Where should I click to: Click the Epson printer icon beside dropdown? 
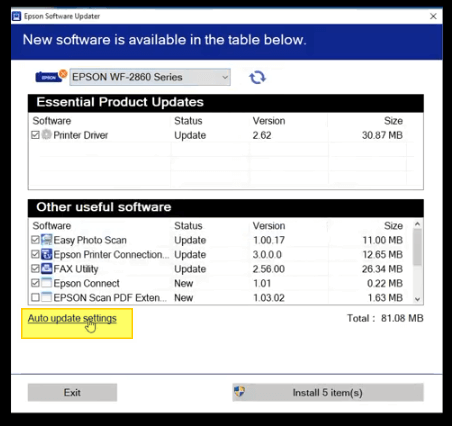(51, 76)
